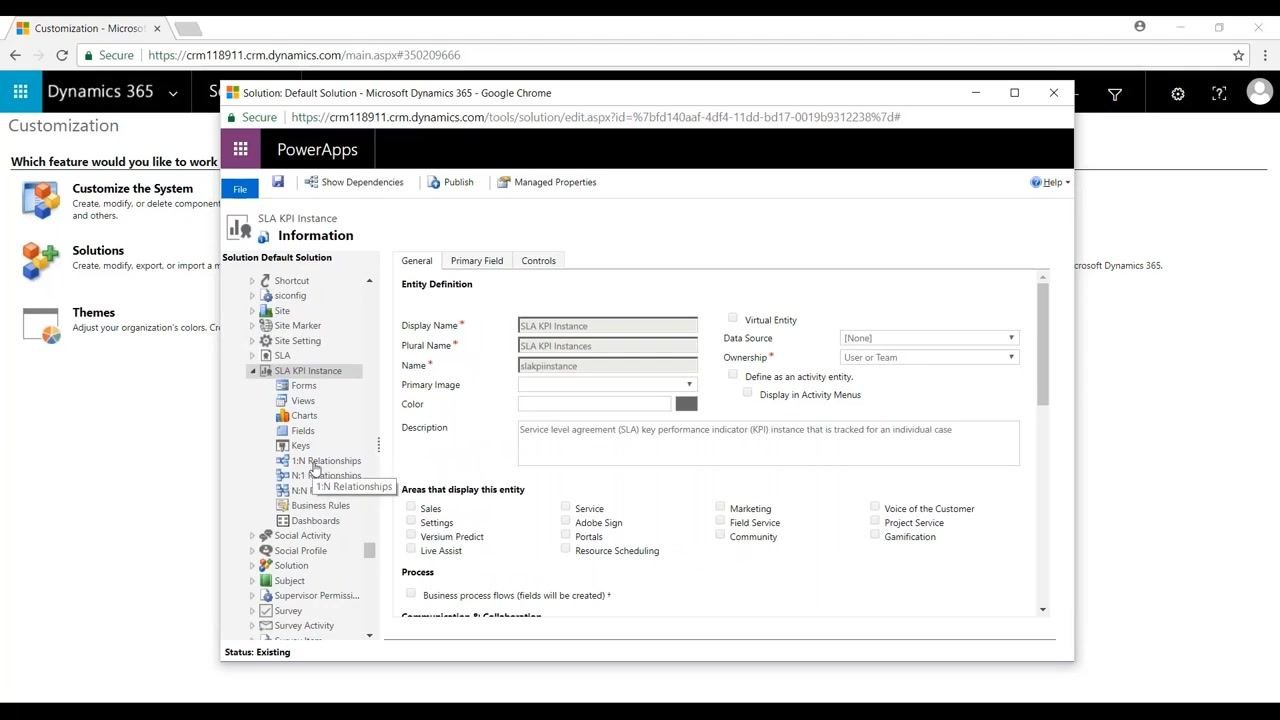Expand the Social Activity tree node
1280x720 pixels.
coord(252,536)
